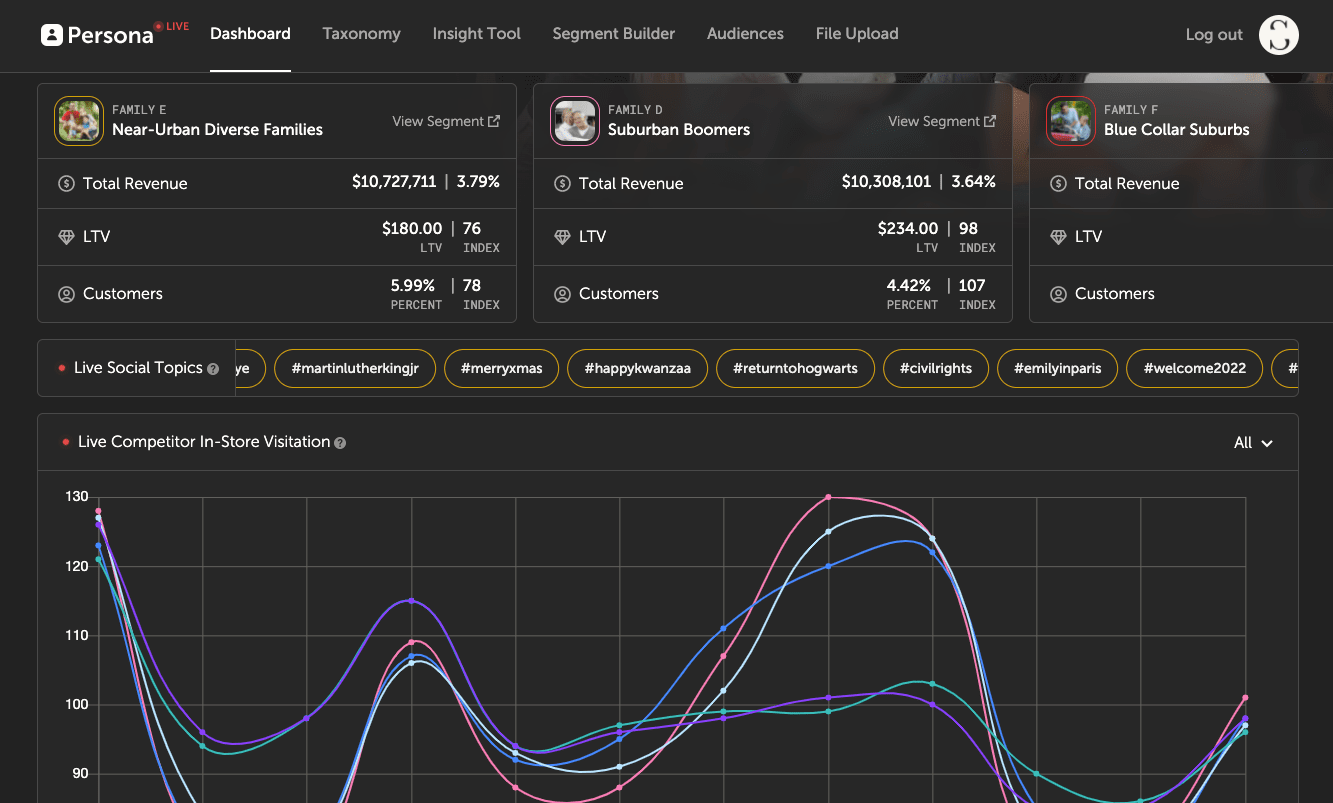Switch to the Taxonomy tab

pyautogui.click(x=361, y=33)
